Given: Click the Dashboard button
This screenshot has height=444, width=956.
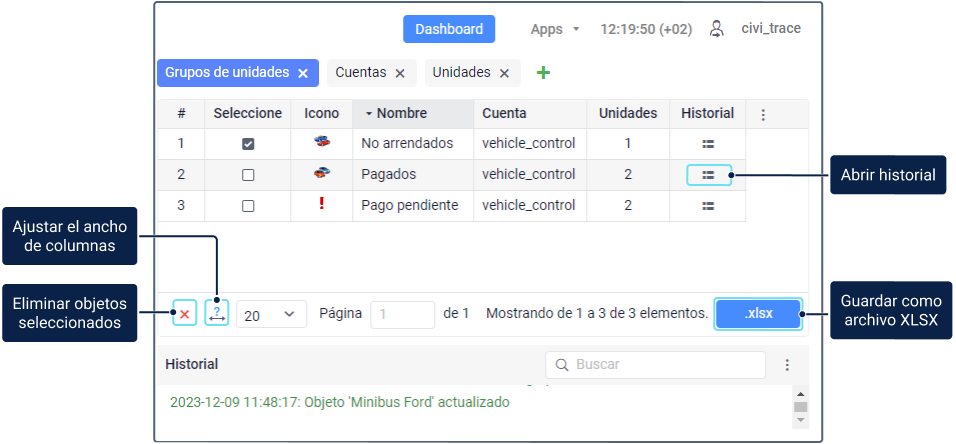Looking at the screenshot, I should tap(449, 29).
